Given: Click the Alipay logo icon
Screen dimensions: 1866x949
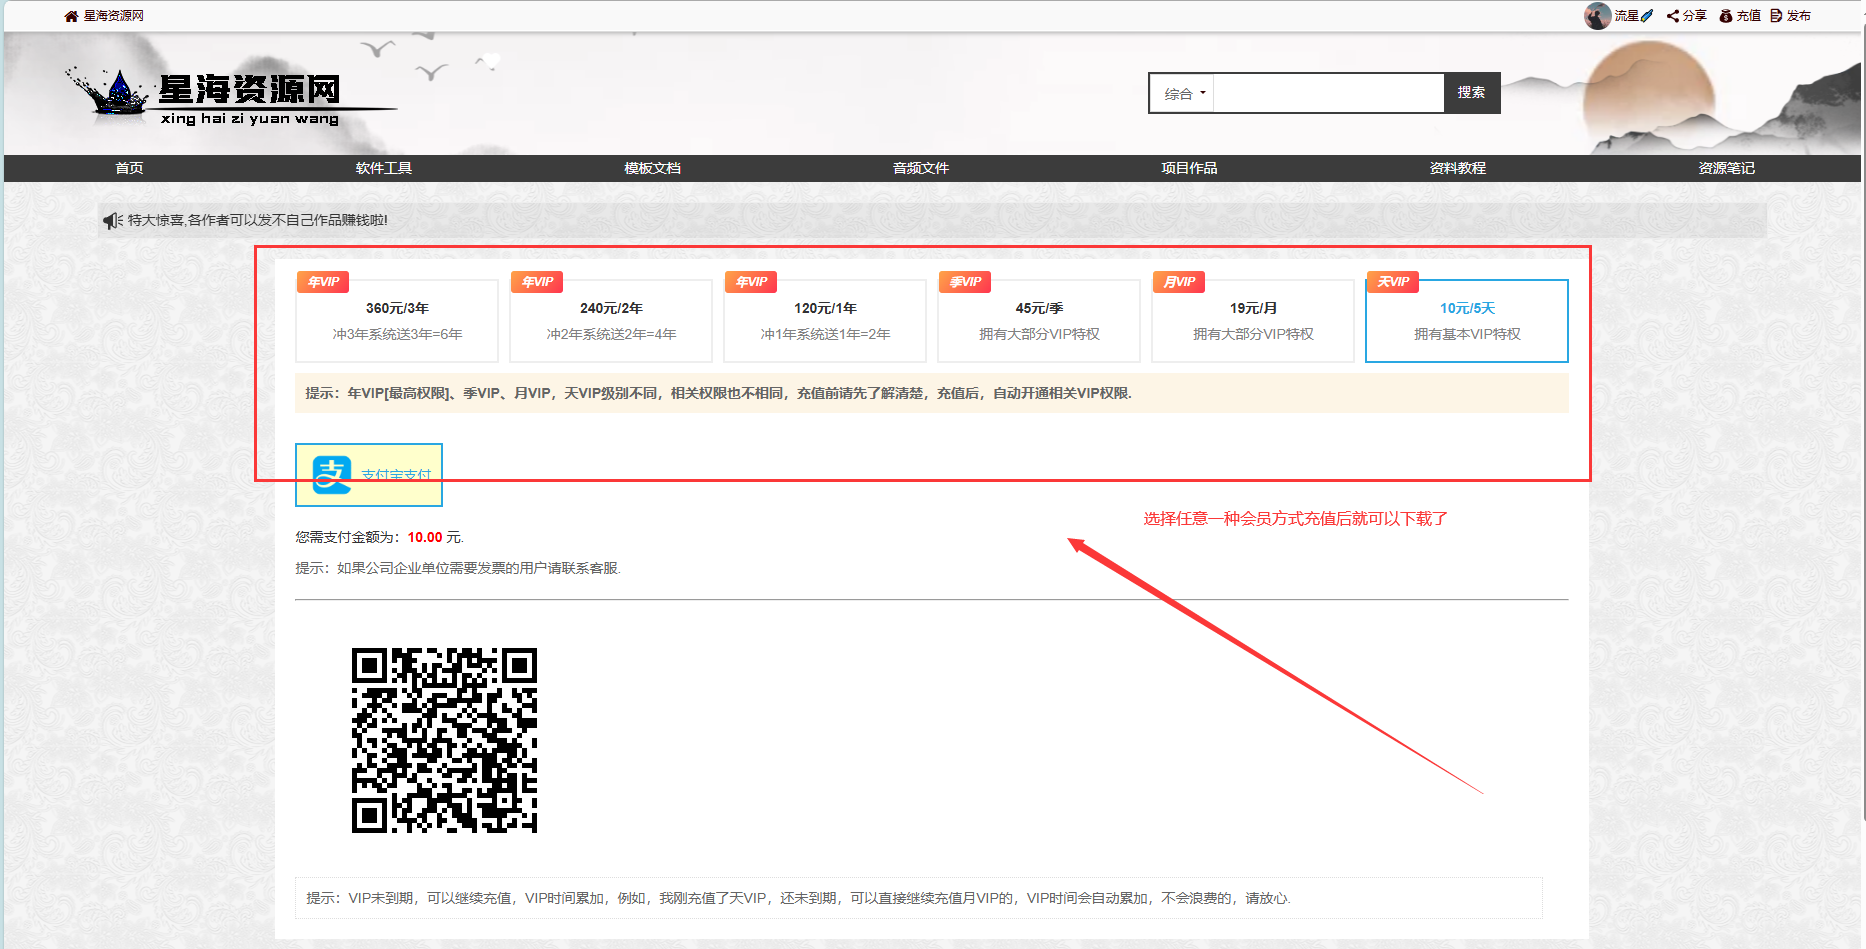Looking at the screenshot, I should click(x=332, y=475).
